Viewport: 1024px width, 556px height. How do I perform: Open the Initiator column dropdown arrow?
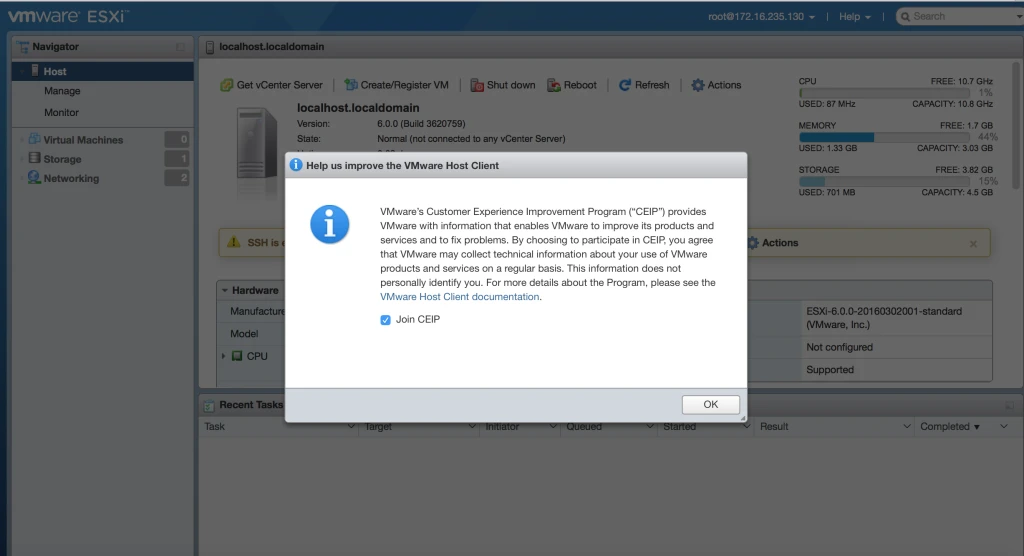(x=552, y=427)
